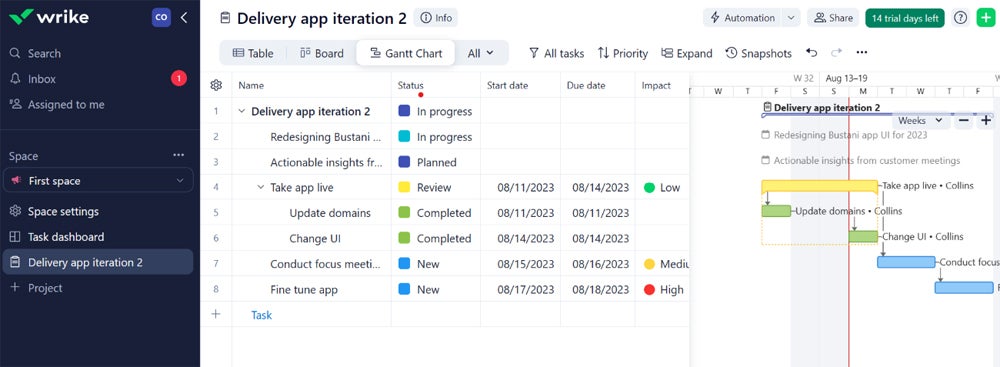Screen dimensions: 1000x367
Task: Click the yellow Review status swatch
Action: click(x=404, y=188)
